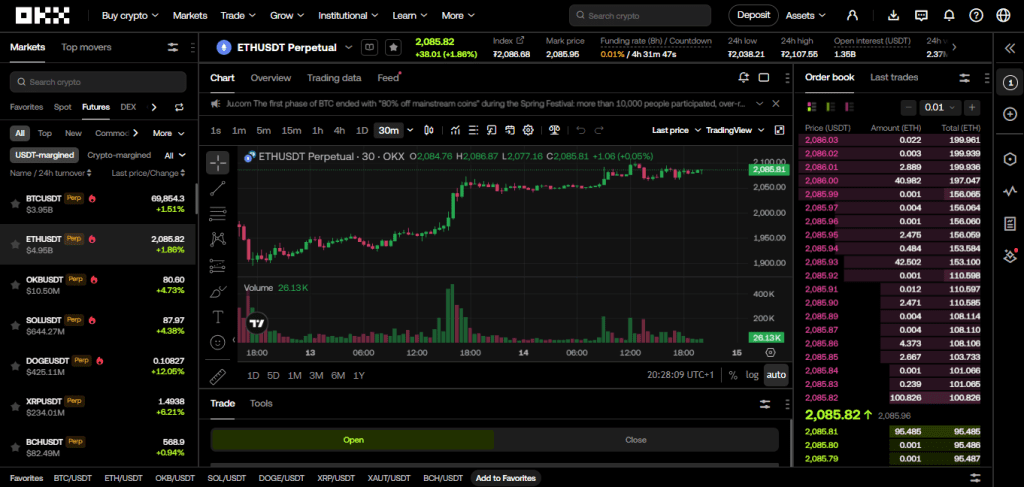Click the Markets panel search field

click(x=97, y=82)
